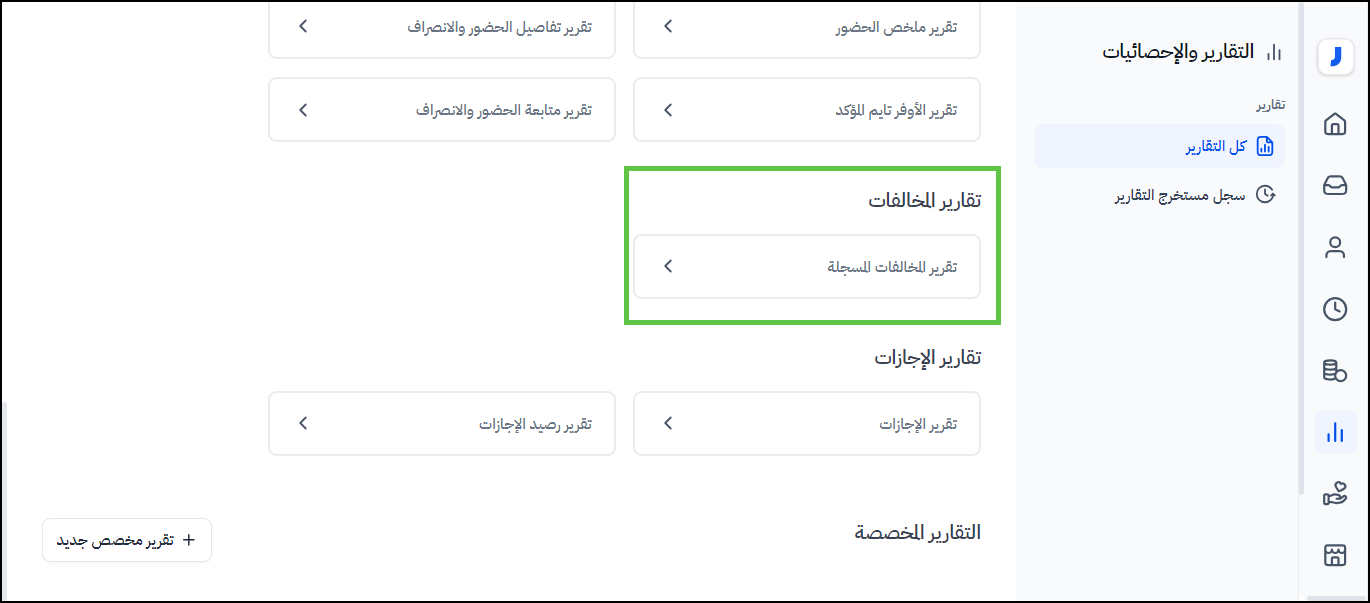Viewport: 1370px width, 603px height.
Task: Select the reports bar chart icon
Action: pos(1334,433)
